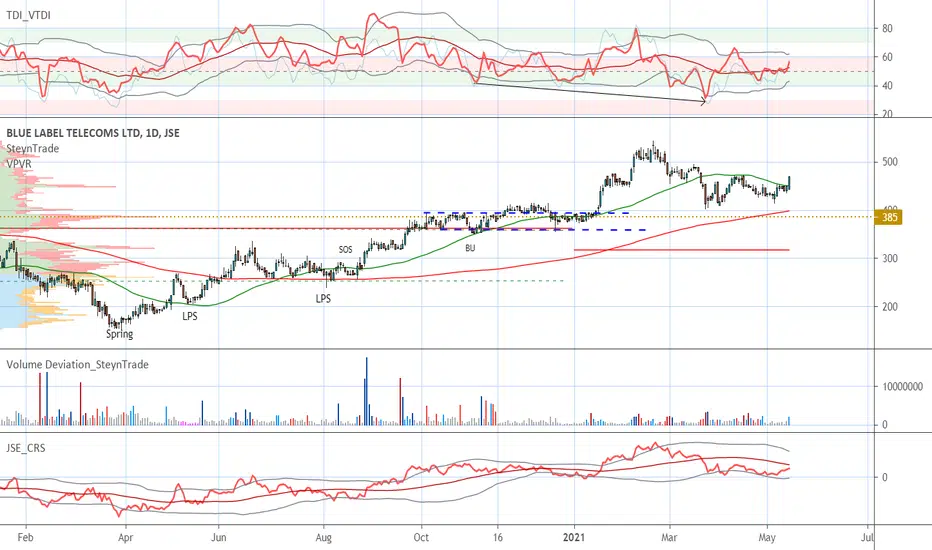
Task: Click the 16 date label on time axis
Action: (x=498, y=538)
